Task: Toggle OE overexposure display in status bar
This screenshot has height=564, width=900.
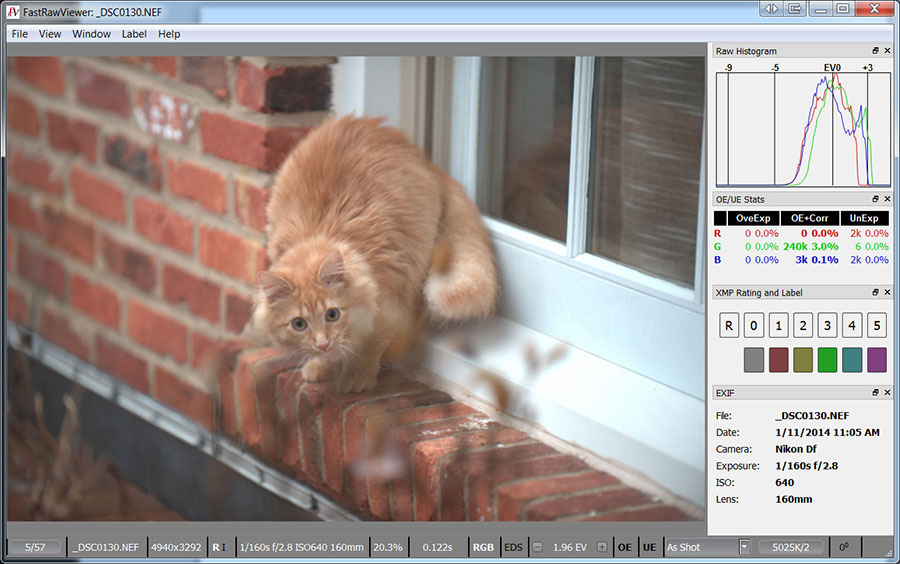Action: [625, 547]
